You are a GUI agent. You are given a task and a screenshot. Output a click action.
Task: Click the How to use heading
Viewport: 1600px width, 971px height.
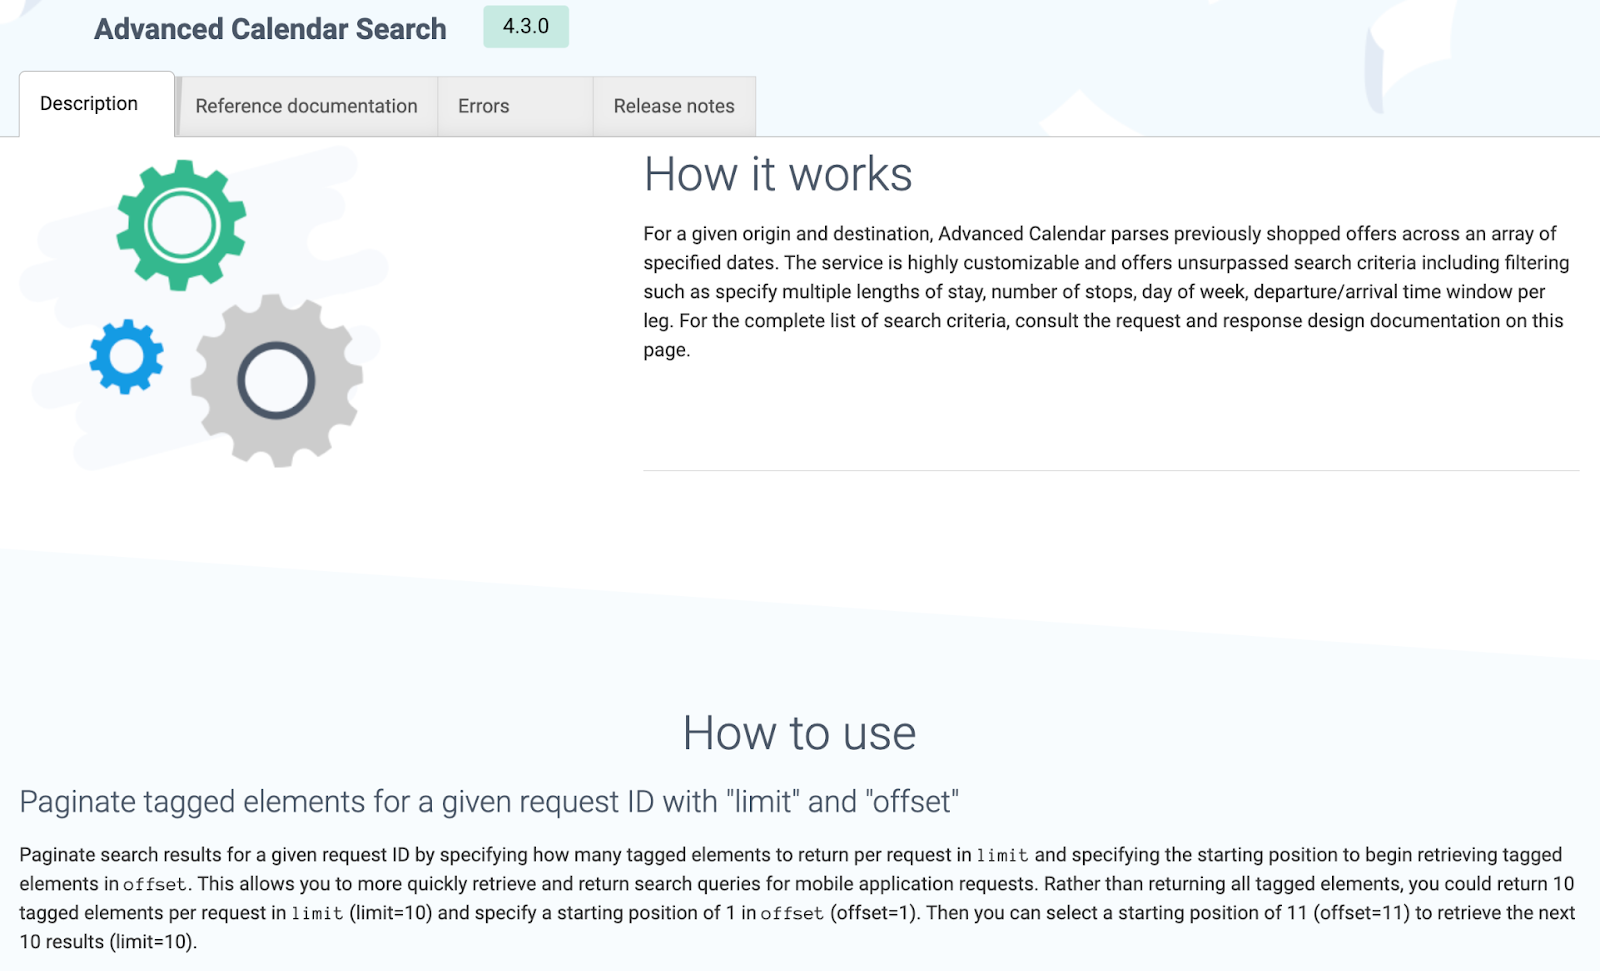pos(799,733)
